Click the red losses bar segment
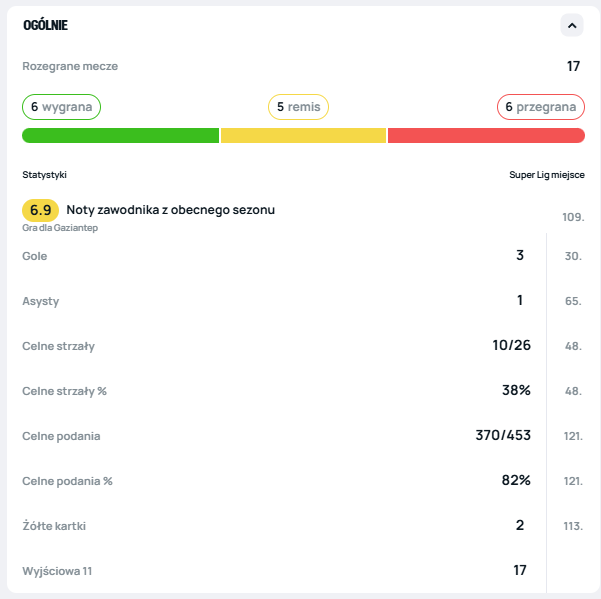Image resolution: width=601 pixels, height=599 pixels. 486,136
